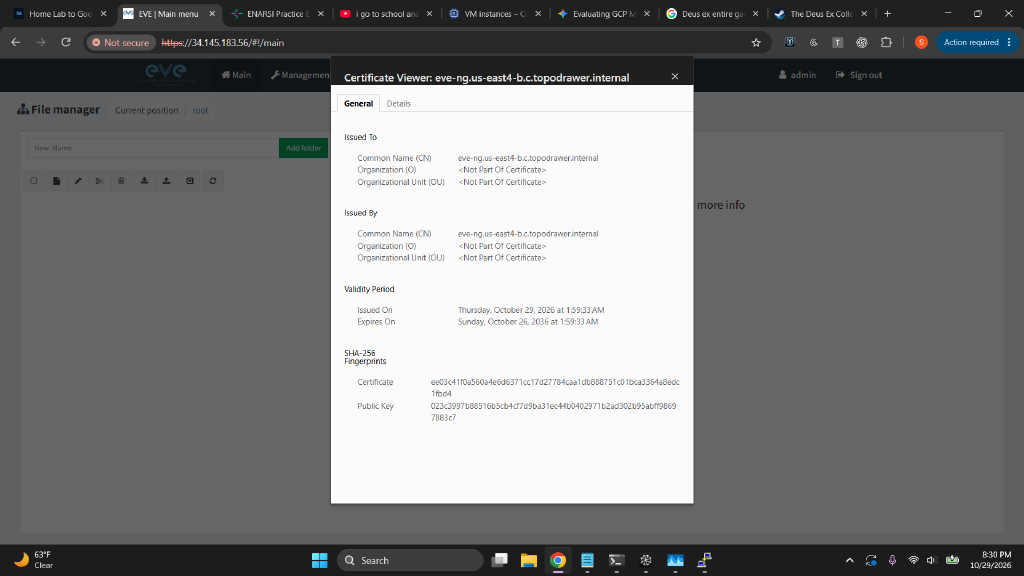Close the Certificate Viewer dialog
The image size is (1024, 576).
tap(675, 76)
